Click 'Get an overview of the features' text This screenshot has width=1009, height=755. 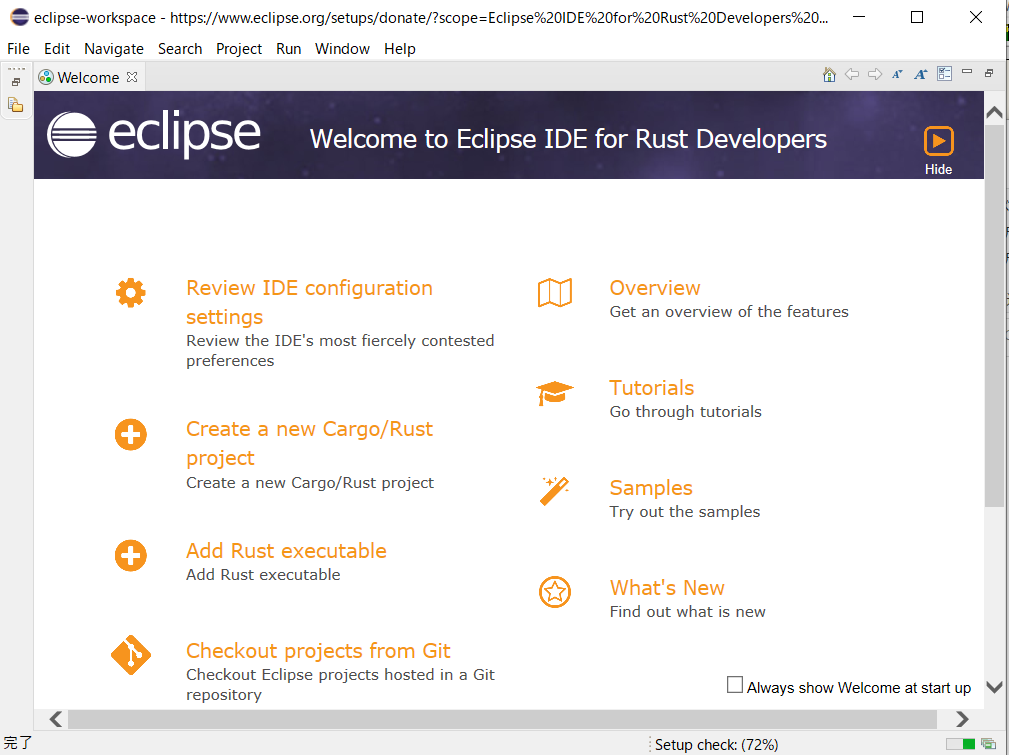point(729,312)
